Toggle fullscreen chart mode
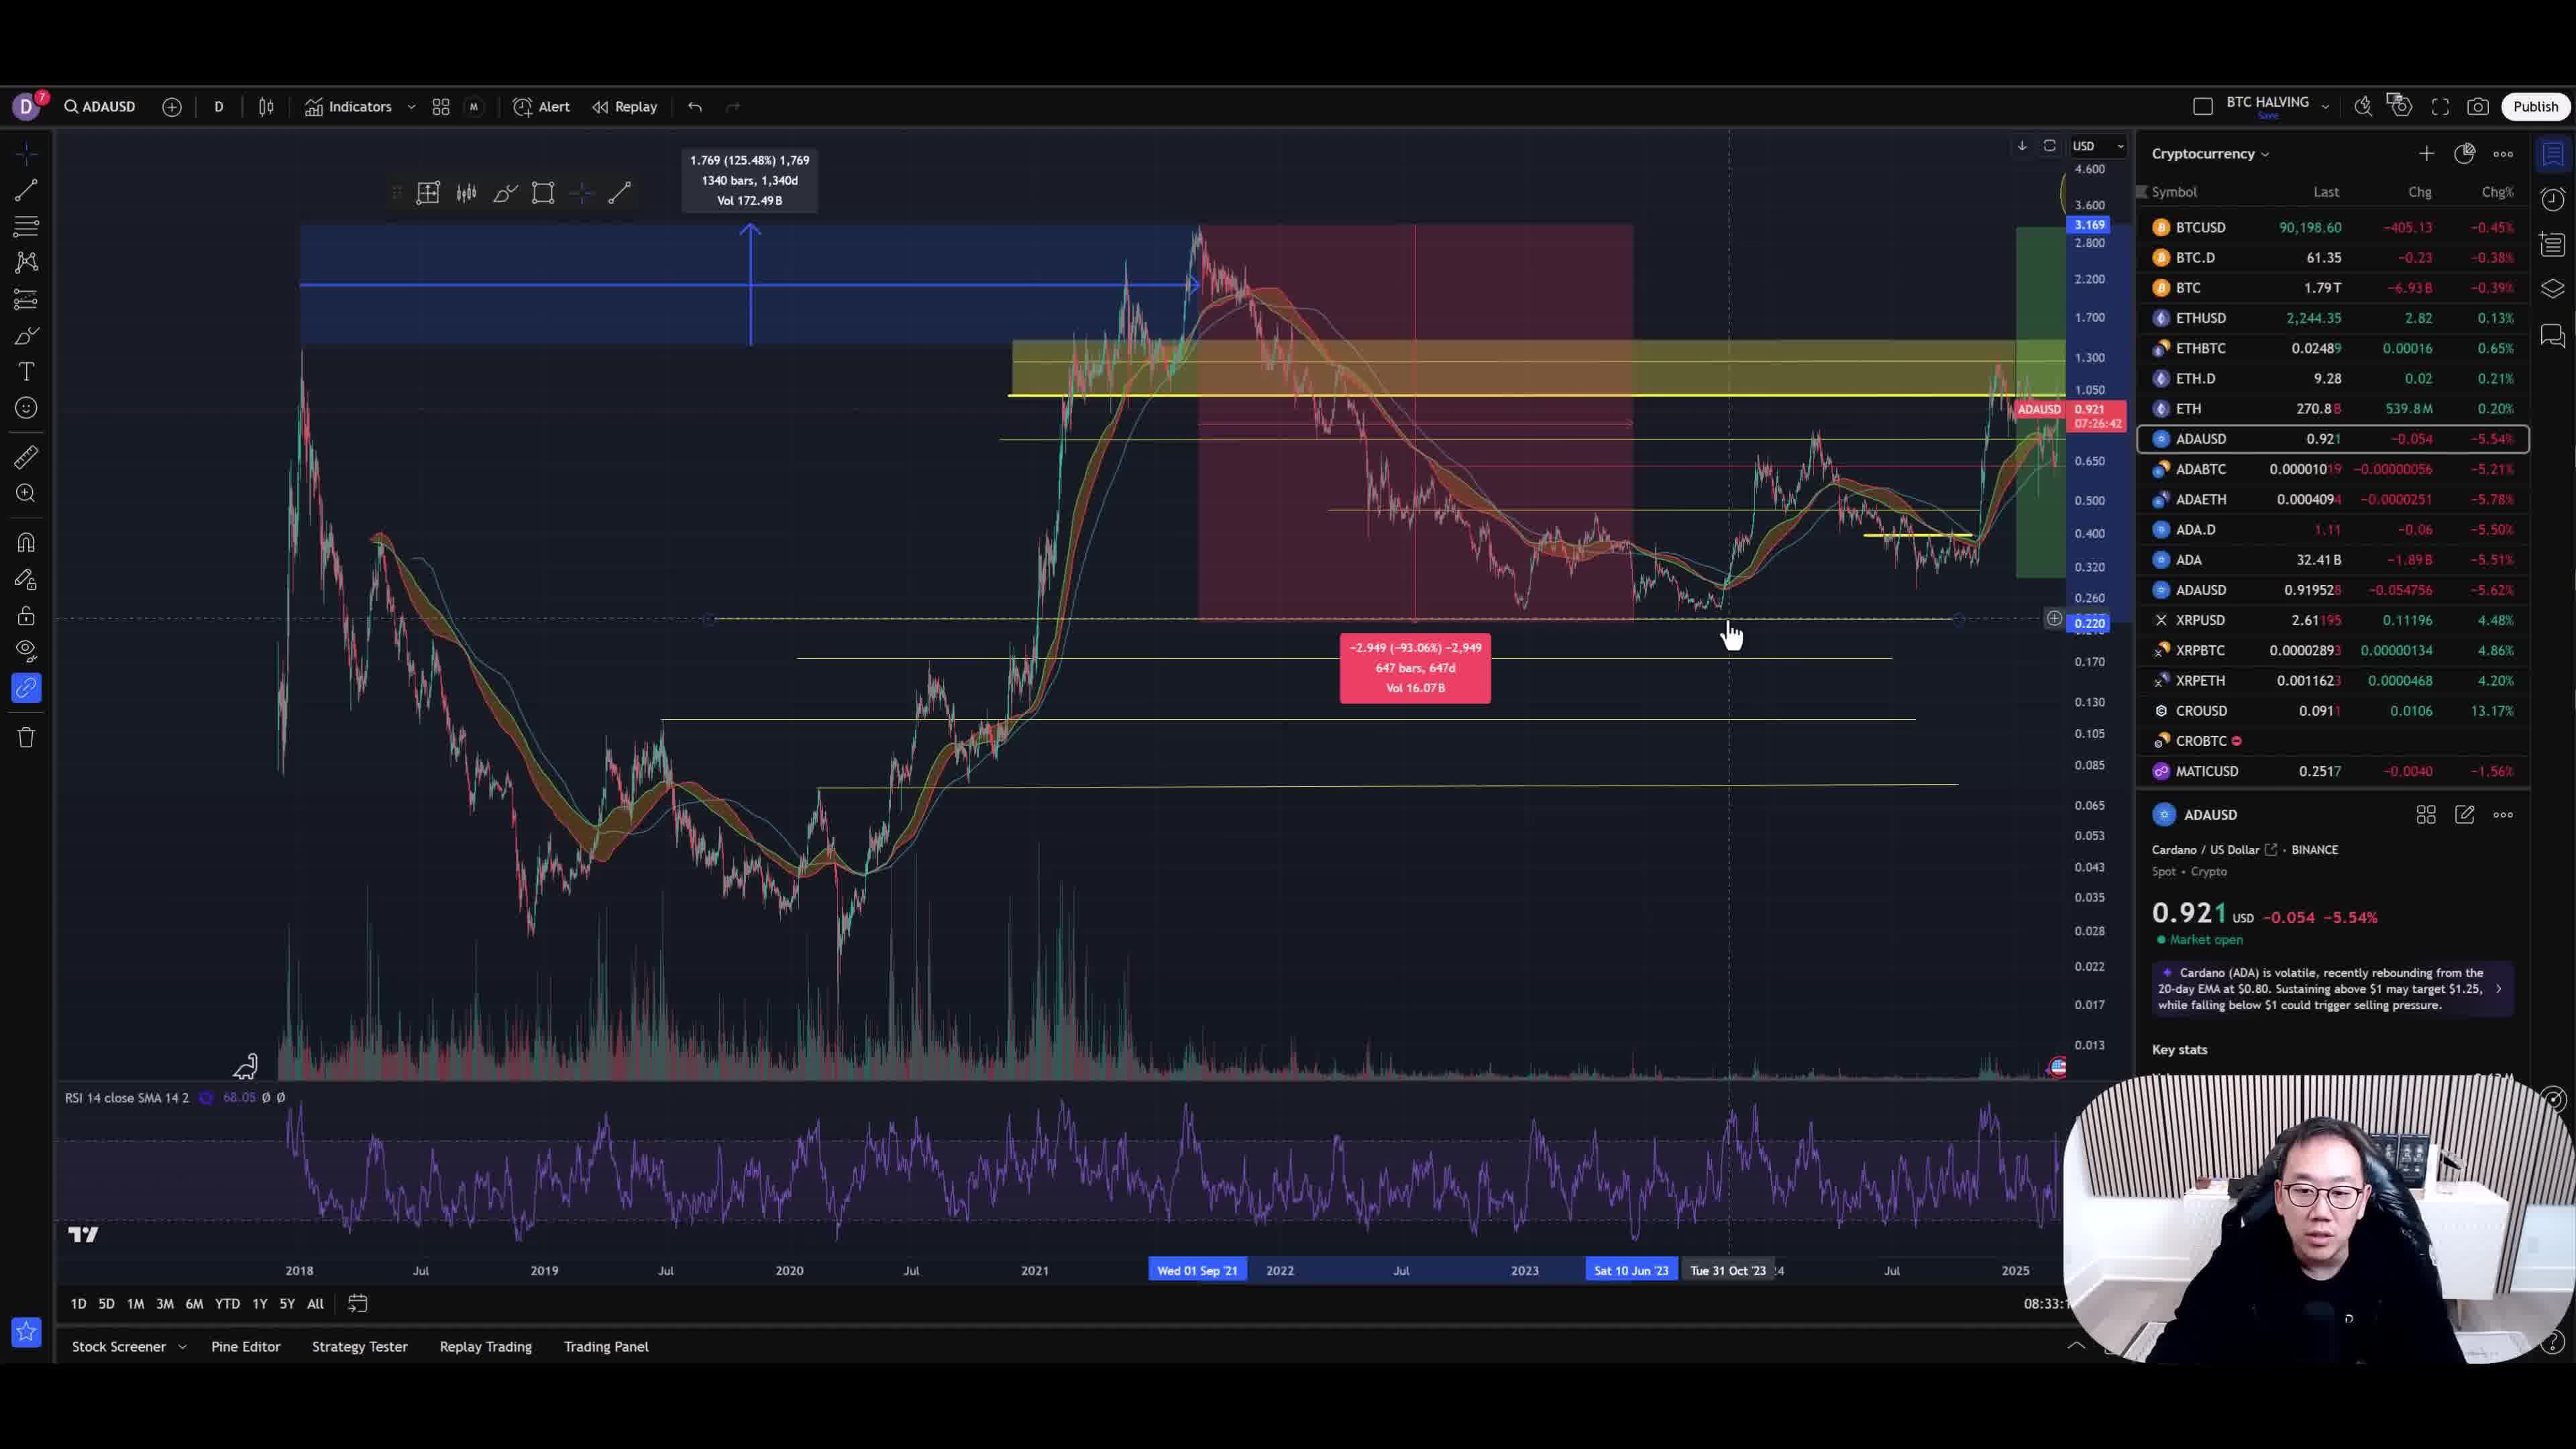Screen dimensions: 2576x1449 click(x=2440, y=106)
